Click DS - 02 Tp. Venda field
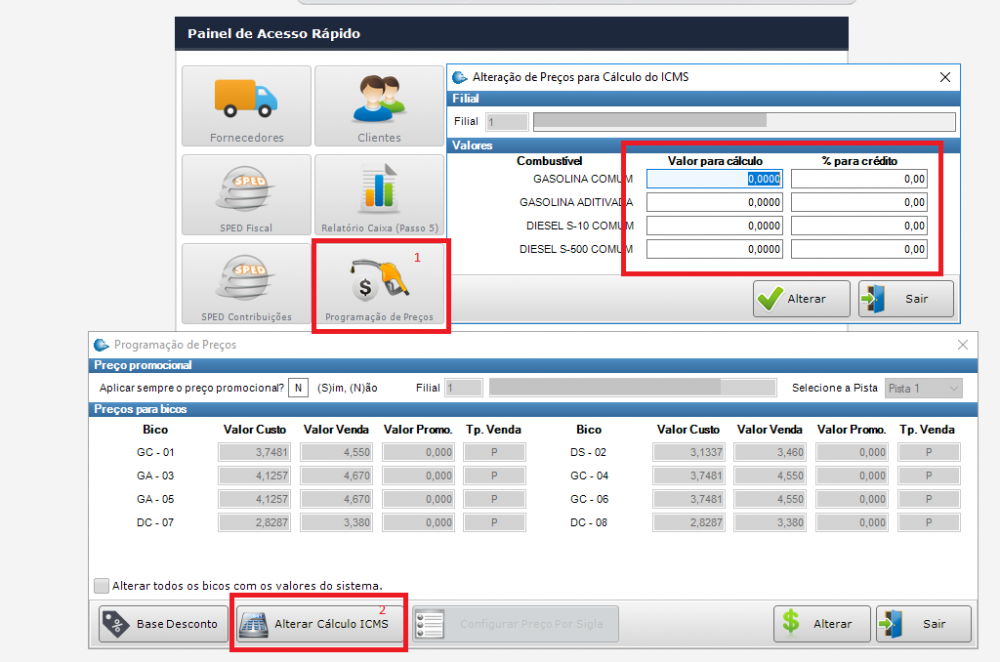This screenshot has height=662, width=1000. pyautogui.click(x=929, y=452)
